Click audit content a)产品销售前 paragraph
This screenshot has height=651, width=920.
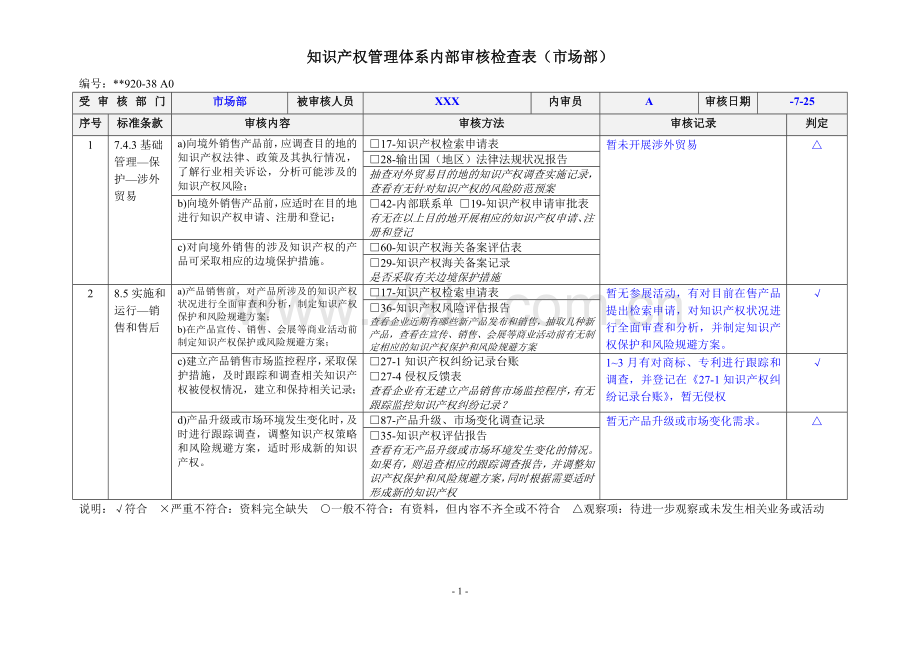click(268, 304)
